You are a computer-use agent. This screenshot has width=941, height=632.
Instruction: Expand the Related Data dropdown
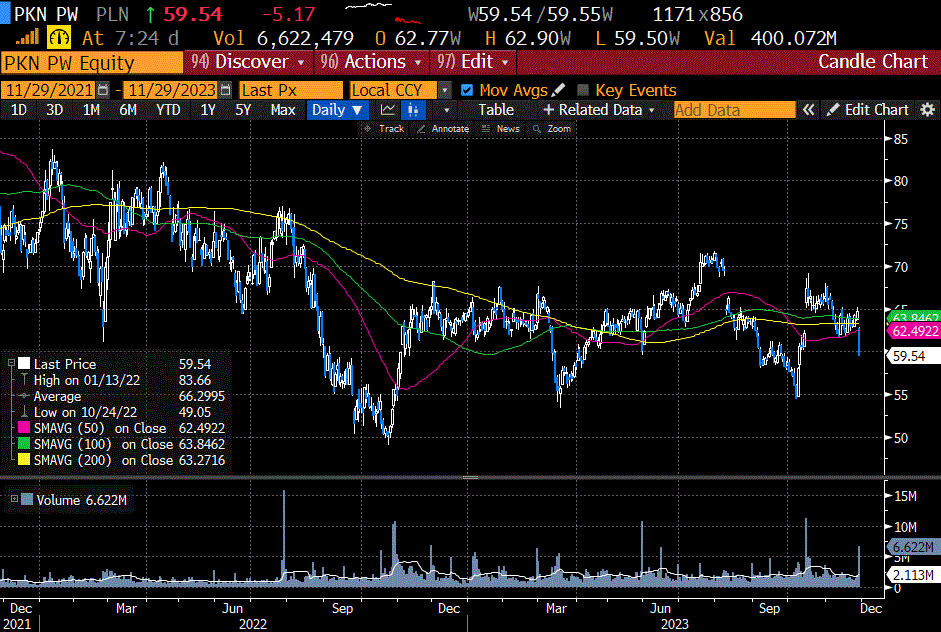[x=598, y=110]
